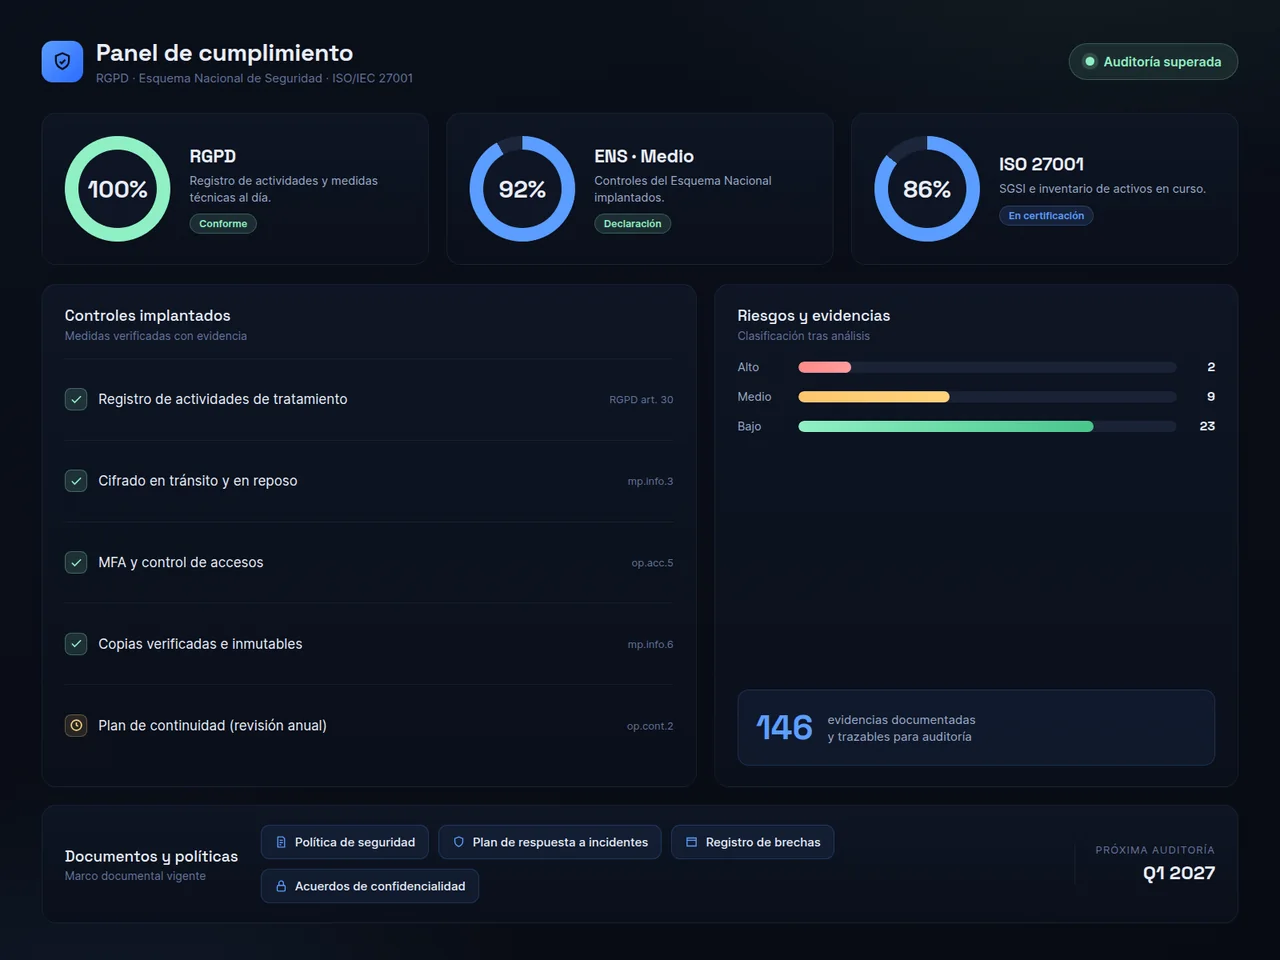Click the RGPD art. 30 reference
The width and height of the screenshot is (1280, 960).
[x=641, y=400]
